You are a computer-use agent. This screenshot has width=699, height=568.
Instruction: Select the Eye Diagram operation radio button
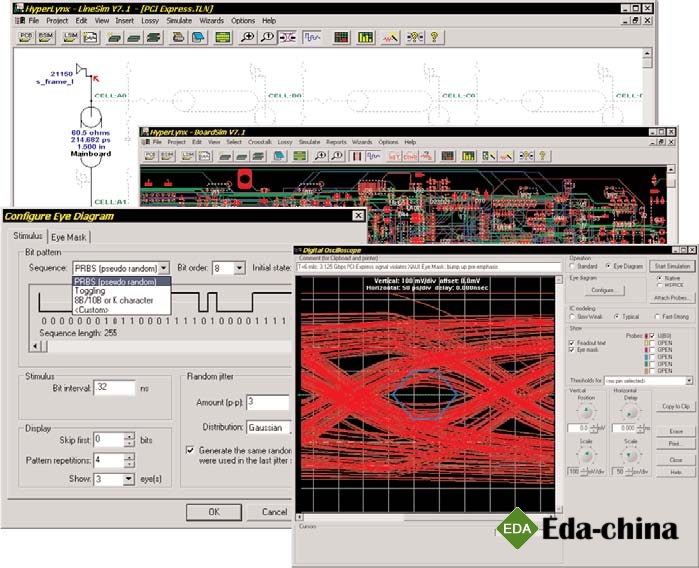[x=608, y=266]
